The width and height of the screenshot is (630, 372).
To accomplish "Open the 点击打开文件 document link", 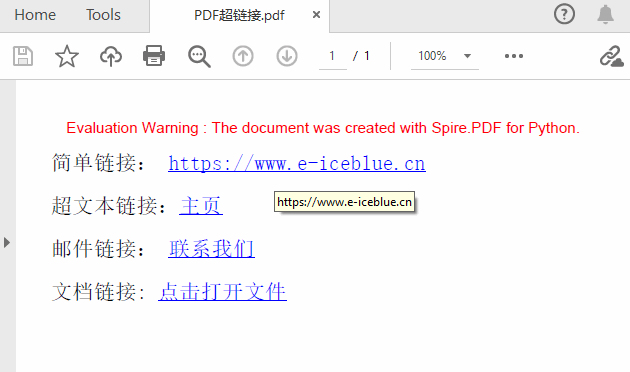I will coord(222,292).
